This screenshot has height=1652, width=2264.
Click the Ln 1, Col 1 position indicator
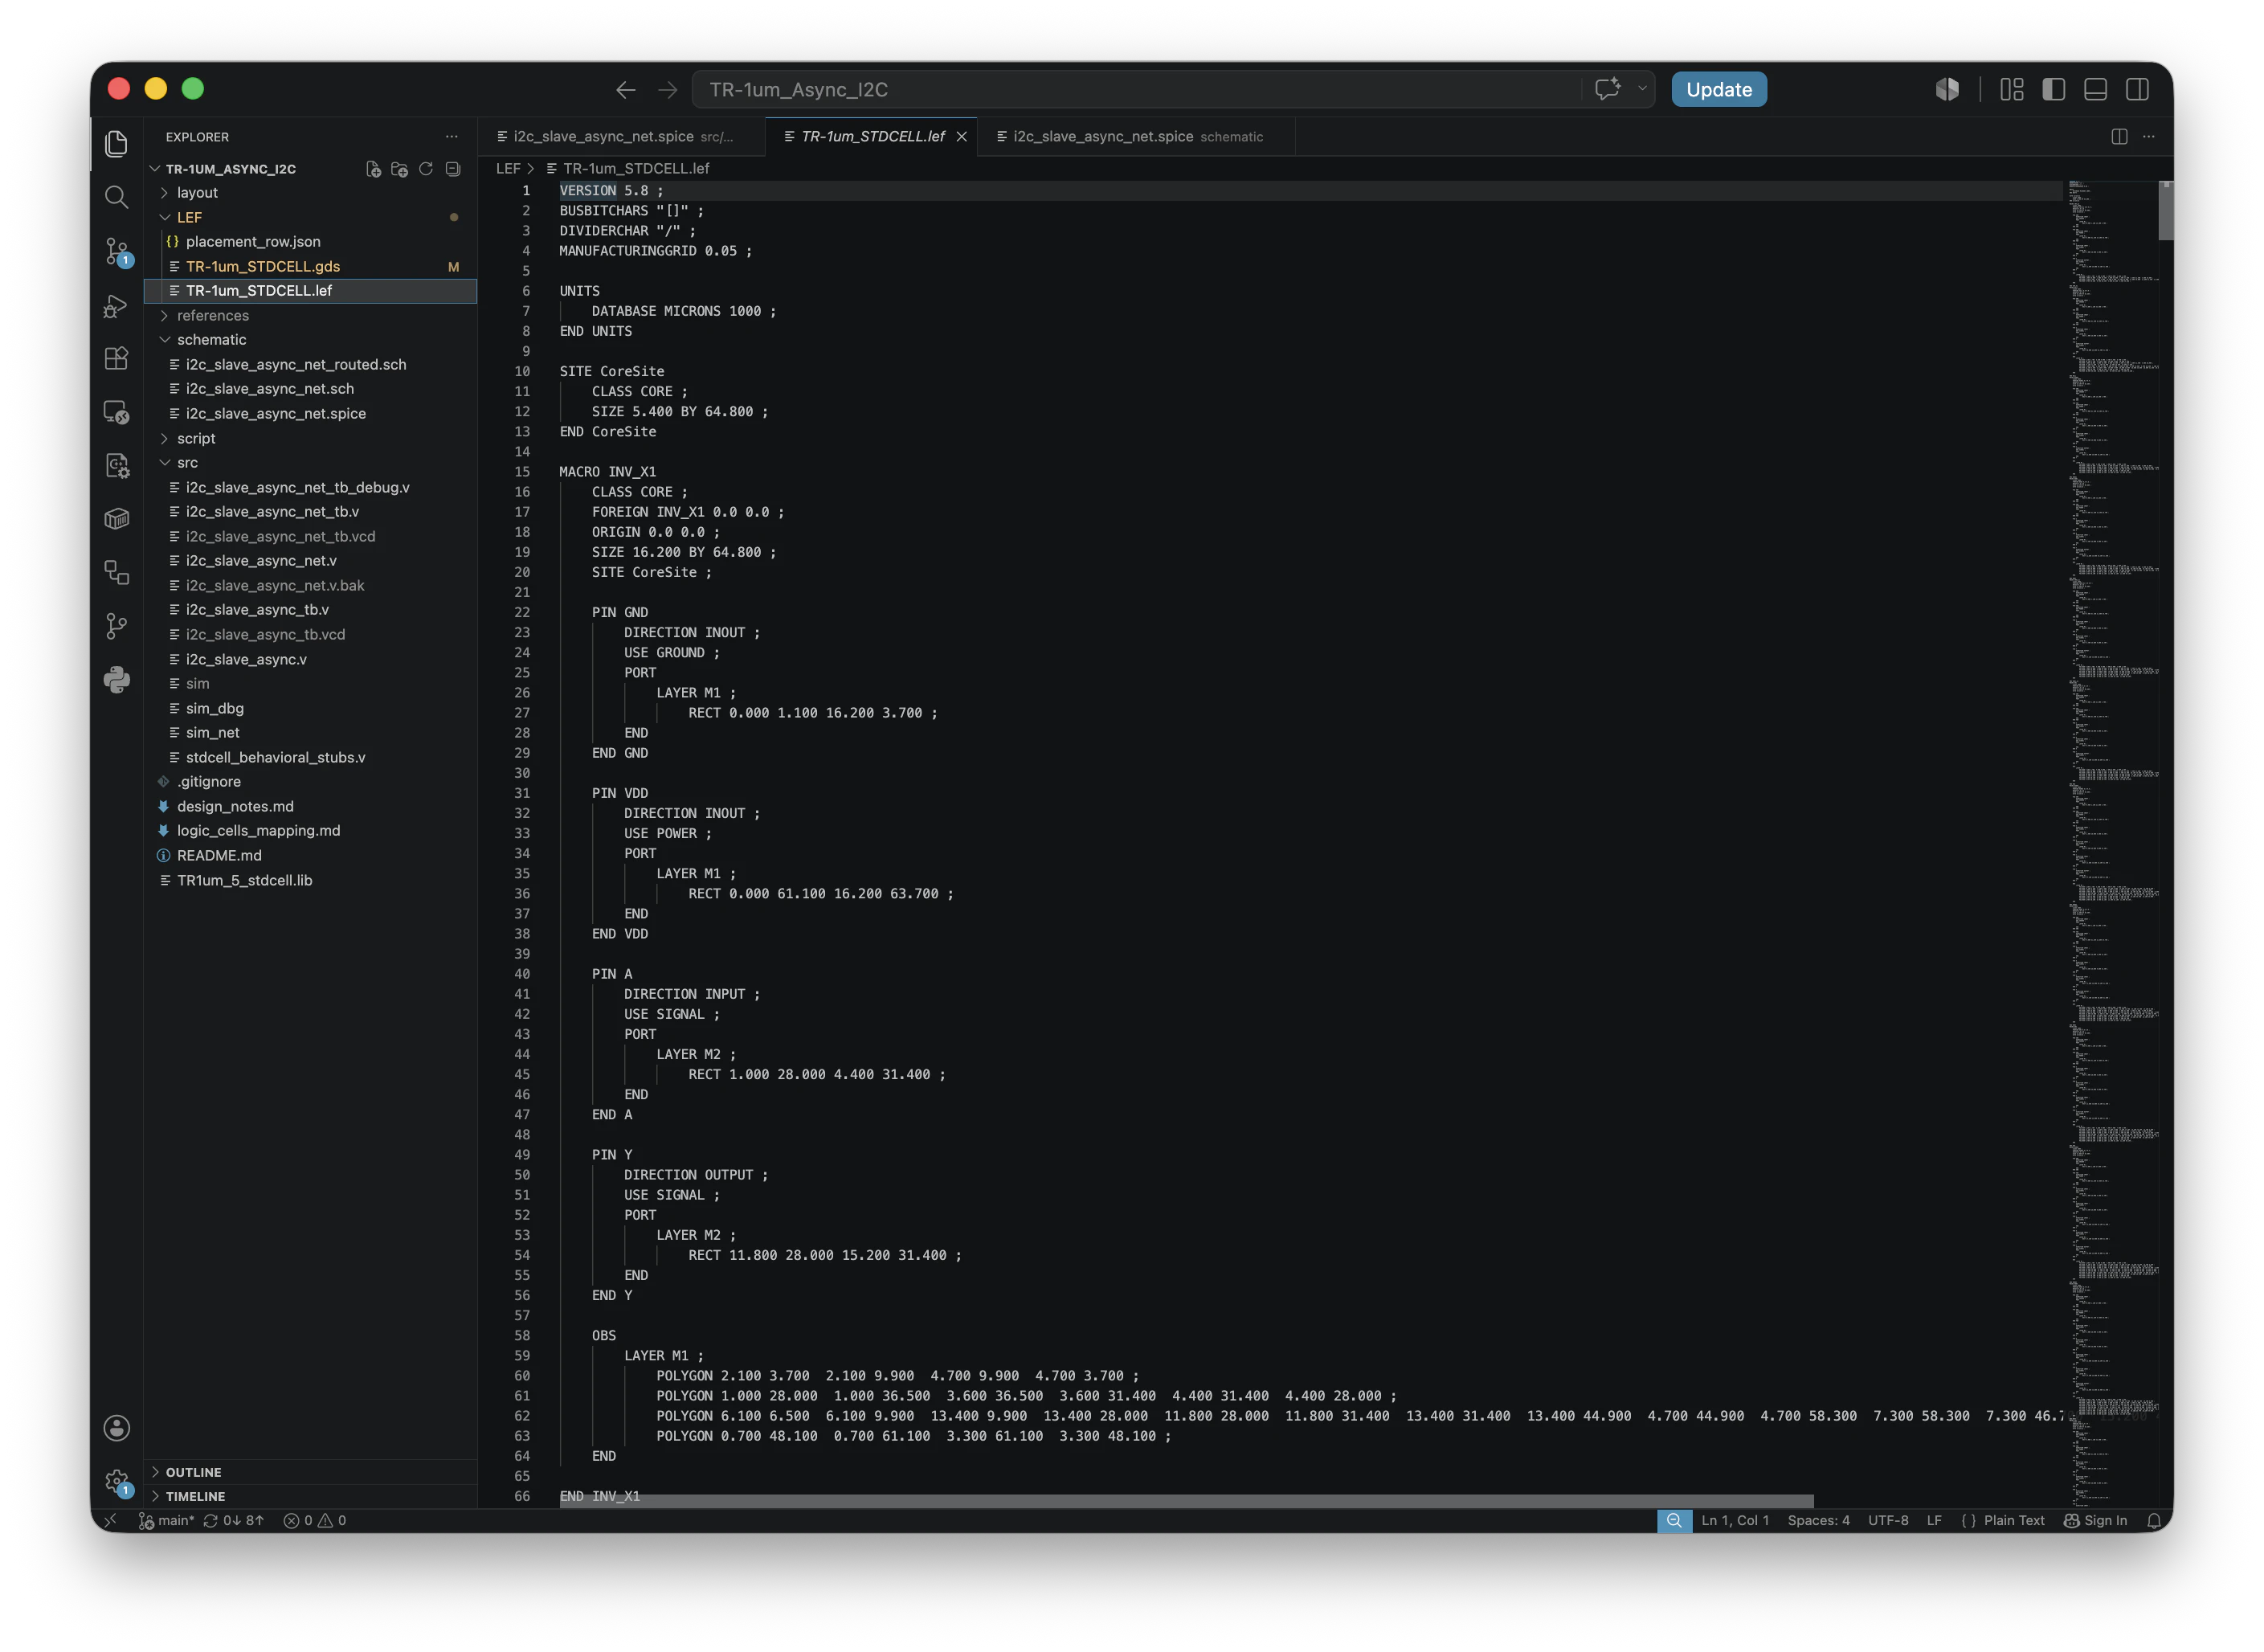pyautogui.click(x=1735, y=1521)
